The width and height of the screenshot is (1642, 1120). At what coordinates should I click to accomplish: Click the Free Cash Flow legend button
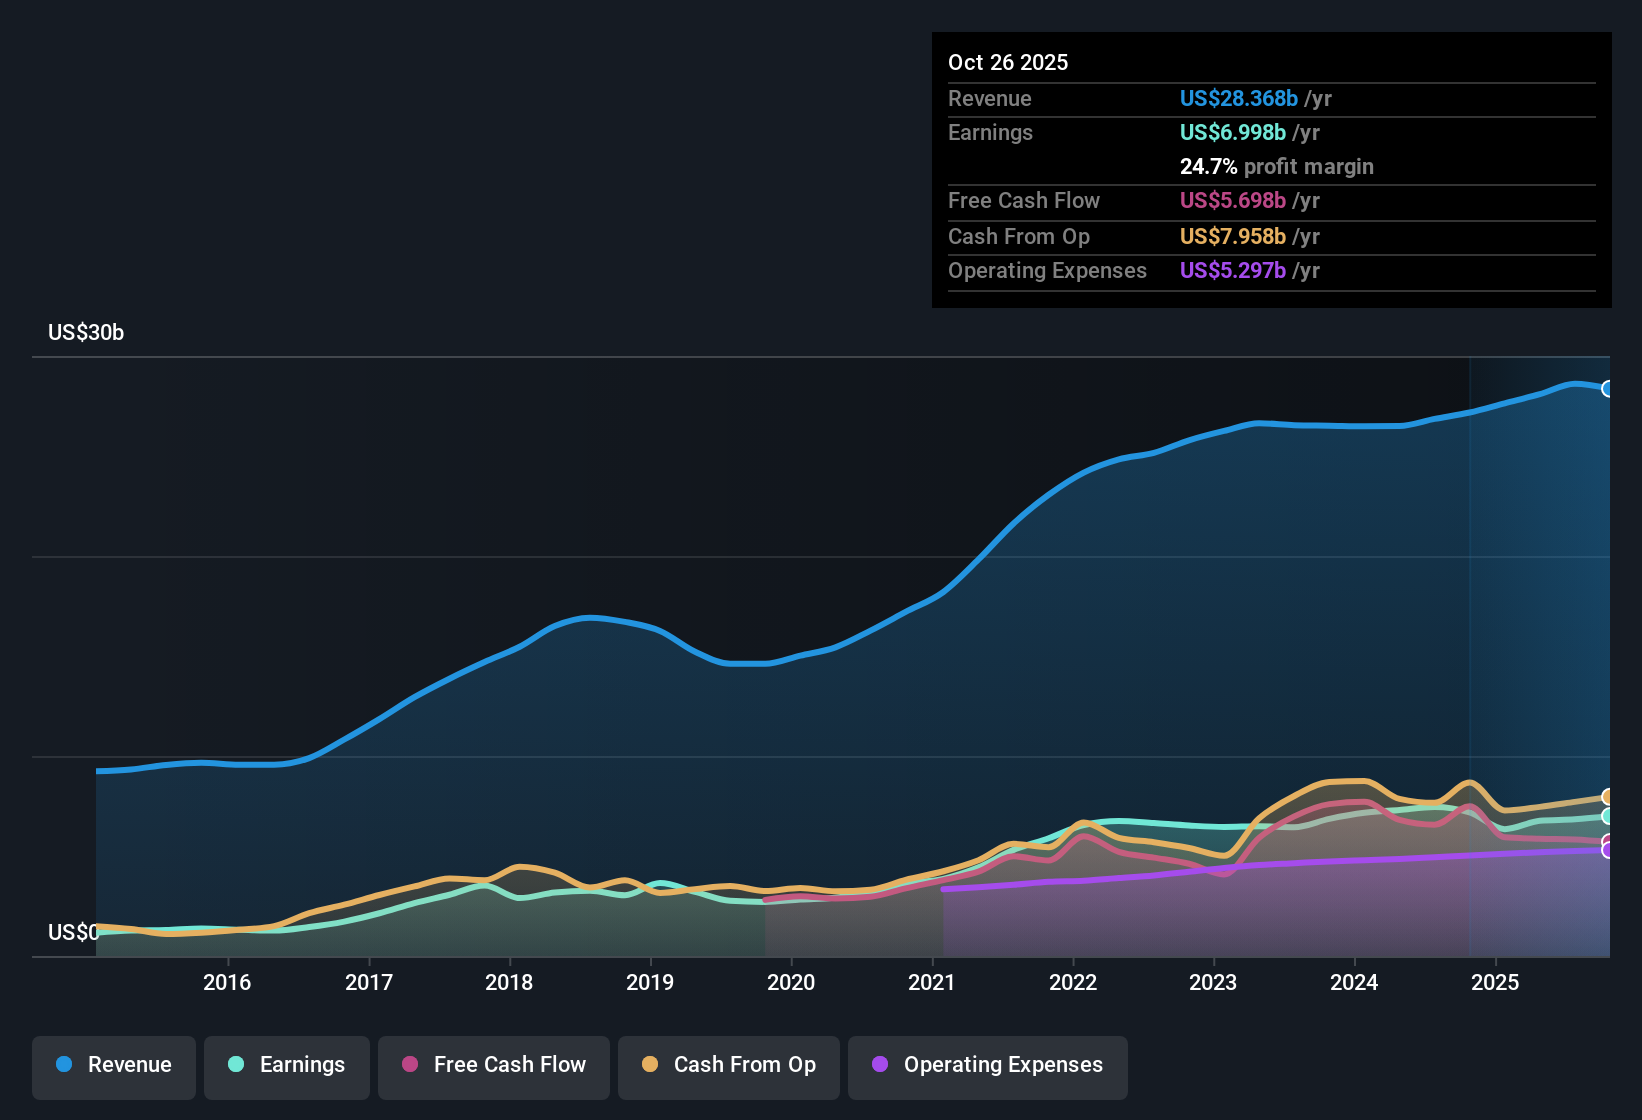tap(493, 1065)
